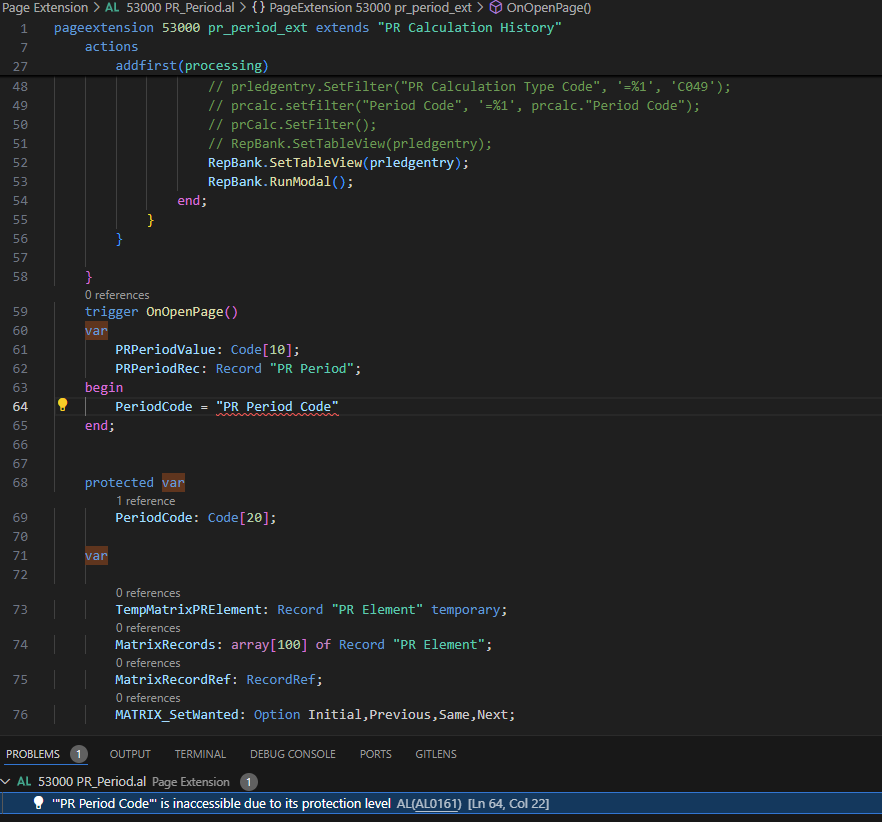Open the PROBLEMS panel tab
The width and height of the screenshot is (882, 822).
[x=33, y=754]
